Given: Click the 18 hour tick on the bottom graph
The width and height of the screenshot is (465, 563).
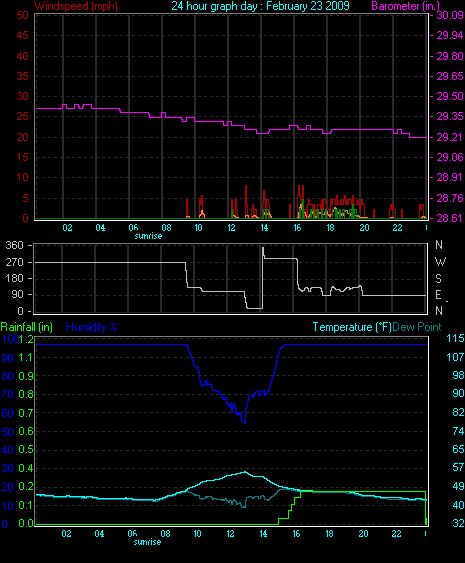Looking at the screenshot, I should pyautogui.click(x=329, y=534).
